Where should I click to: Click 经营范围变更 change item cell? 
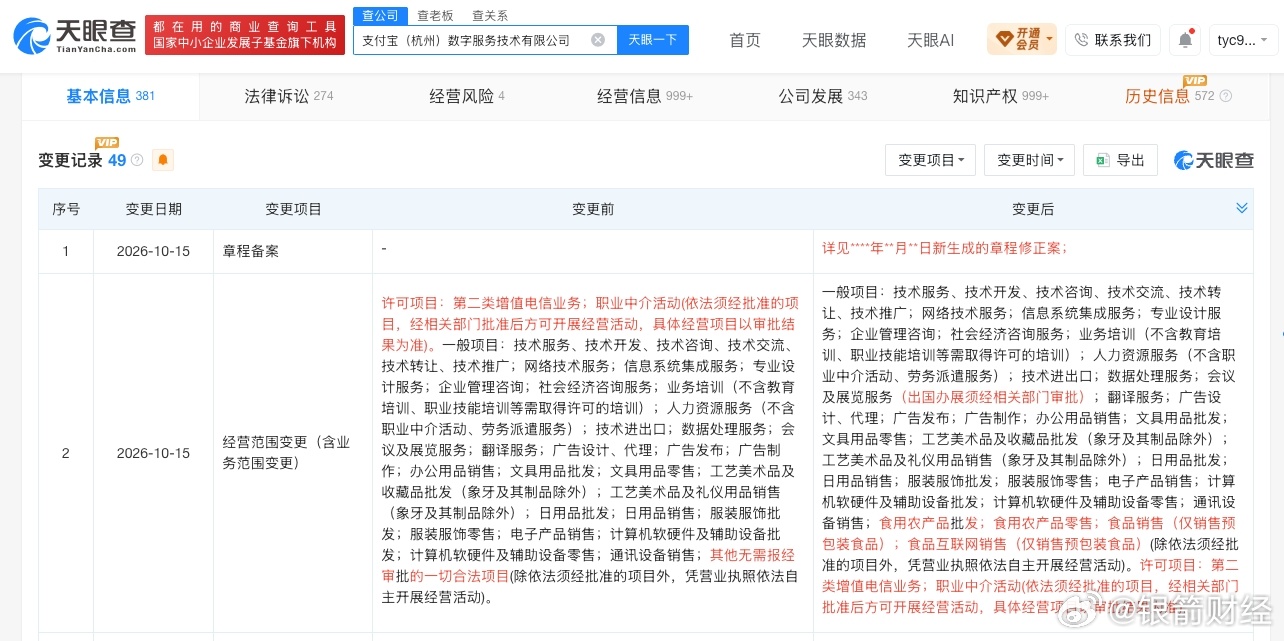293,453
